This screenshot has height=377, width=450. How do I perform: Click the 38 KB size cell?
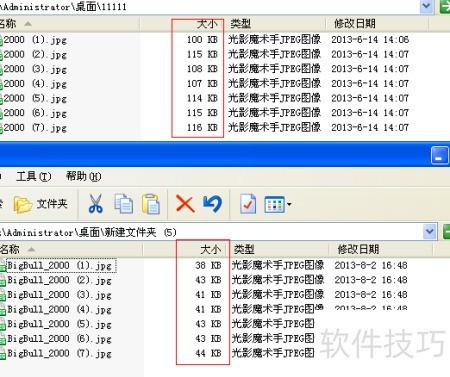point(208,266)
